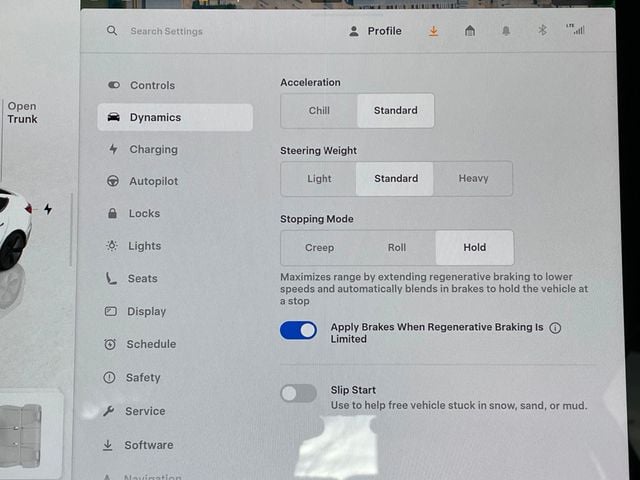The height and width of the screenshot is (480, 640).
Task: Tap the car icon beside Dynamics
Action: pyautogui.click(x=113, y=117)
